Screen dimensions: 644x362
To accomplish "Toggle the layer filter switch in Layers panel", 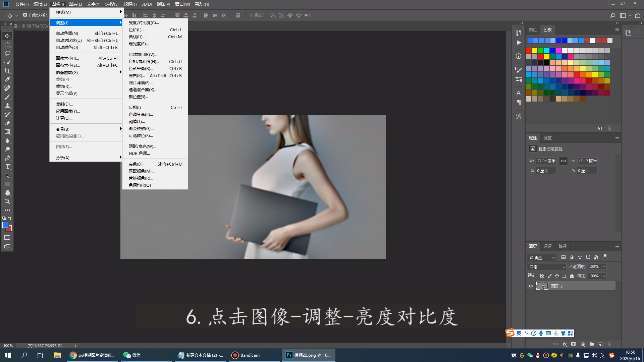I will [605, 257].
